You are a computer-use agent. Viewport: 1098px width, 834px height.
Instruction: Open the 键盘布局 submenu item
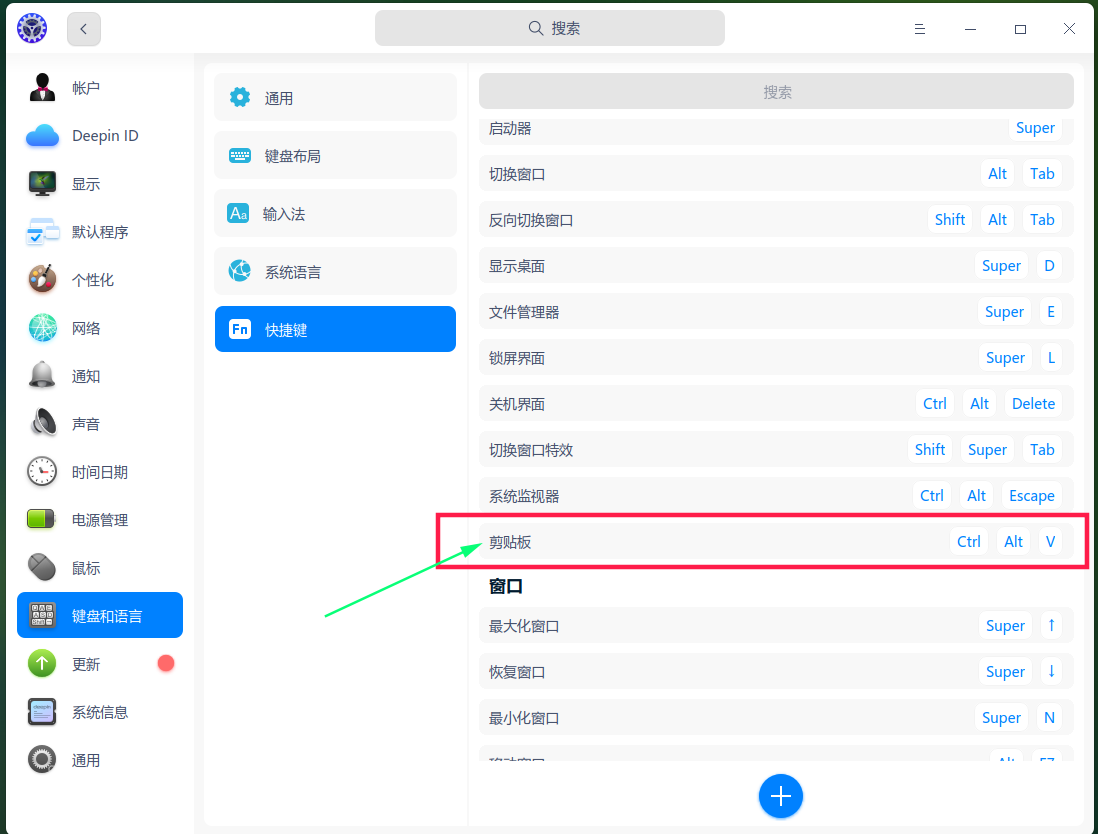point(335,155)
